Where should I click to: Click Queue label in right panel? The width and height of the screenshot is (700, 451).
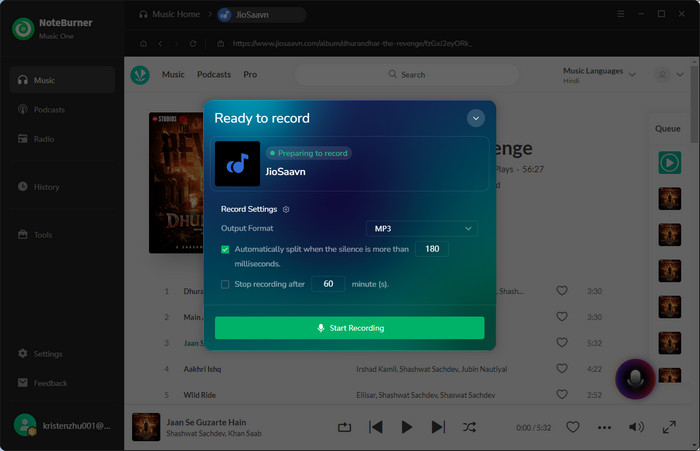(667, 129)
